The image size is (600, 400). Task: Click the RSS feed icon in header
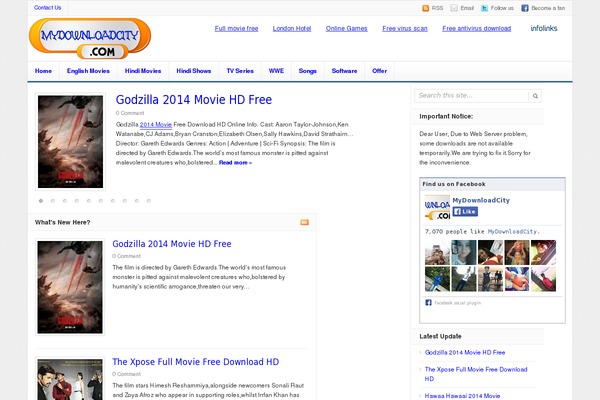pyautogui.click(x=425, y=8)
